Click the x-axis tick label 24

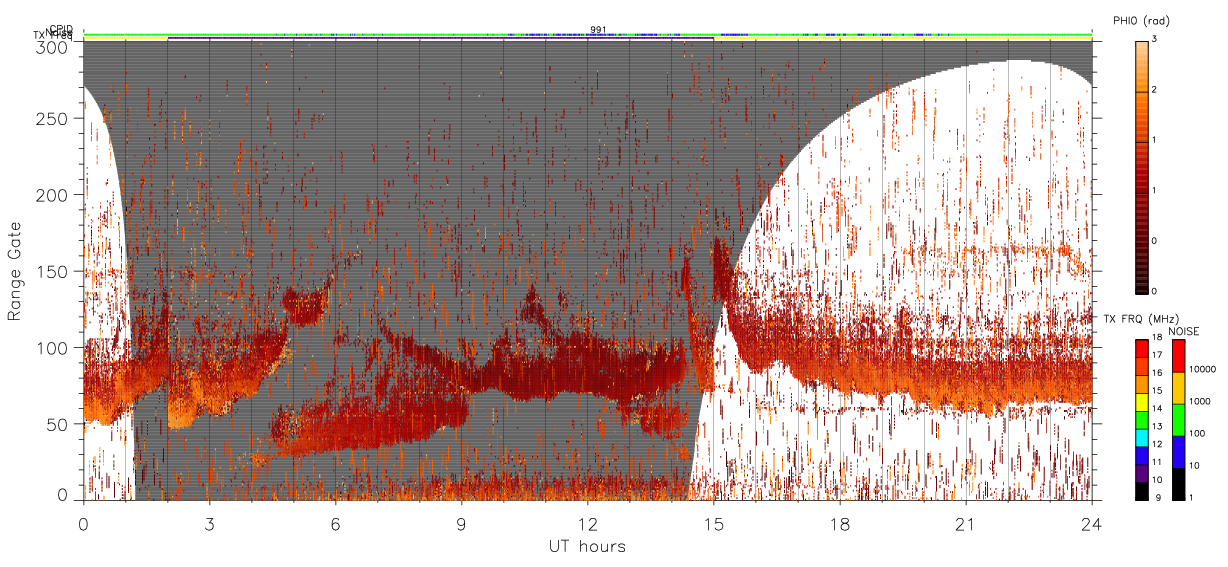point(1092,524)
